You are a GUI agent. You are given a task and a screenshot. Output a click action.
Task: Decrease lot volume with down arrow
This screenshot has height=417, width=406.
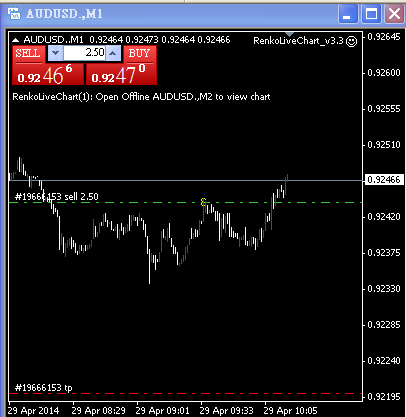(x=55, y=53)
